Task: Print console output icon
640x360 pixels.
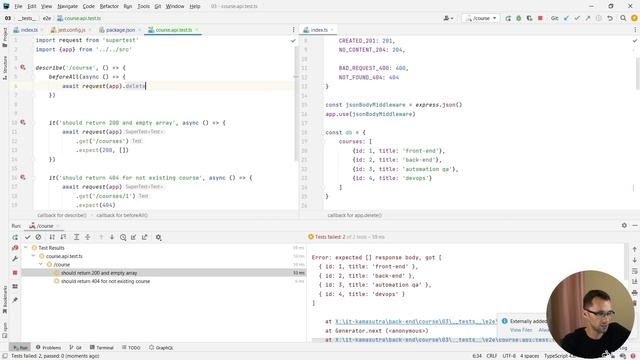Action: [634, 292]
